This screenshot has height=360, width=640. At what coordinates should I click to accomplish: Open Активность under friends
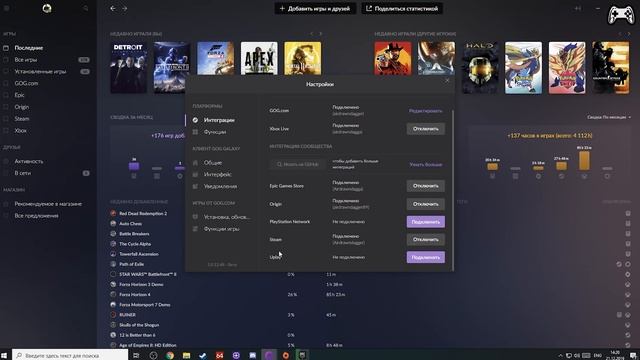(x=29, y=161)
